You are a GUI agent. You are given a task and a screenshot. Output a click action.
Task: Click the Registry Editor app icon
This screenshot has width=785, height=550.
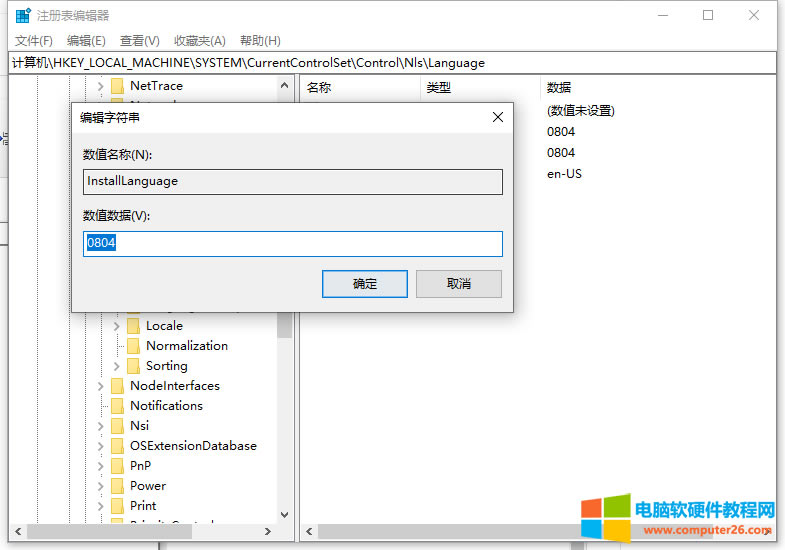pos(23,16)
